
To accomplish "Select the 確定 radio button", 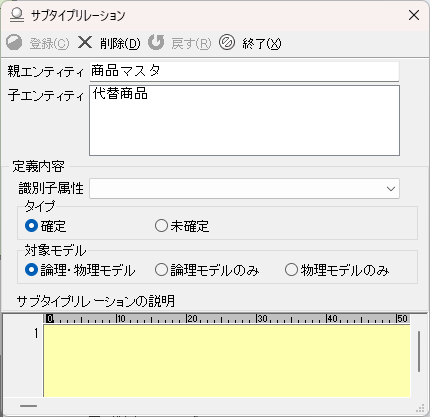I will pos(31,226).
